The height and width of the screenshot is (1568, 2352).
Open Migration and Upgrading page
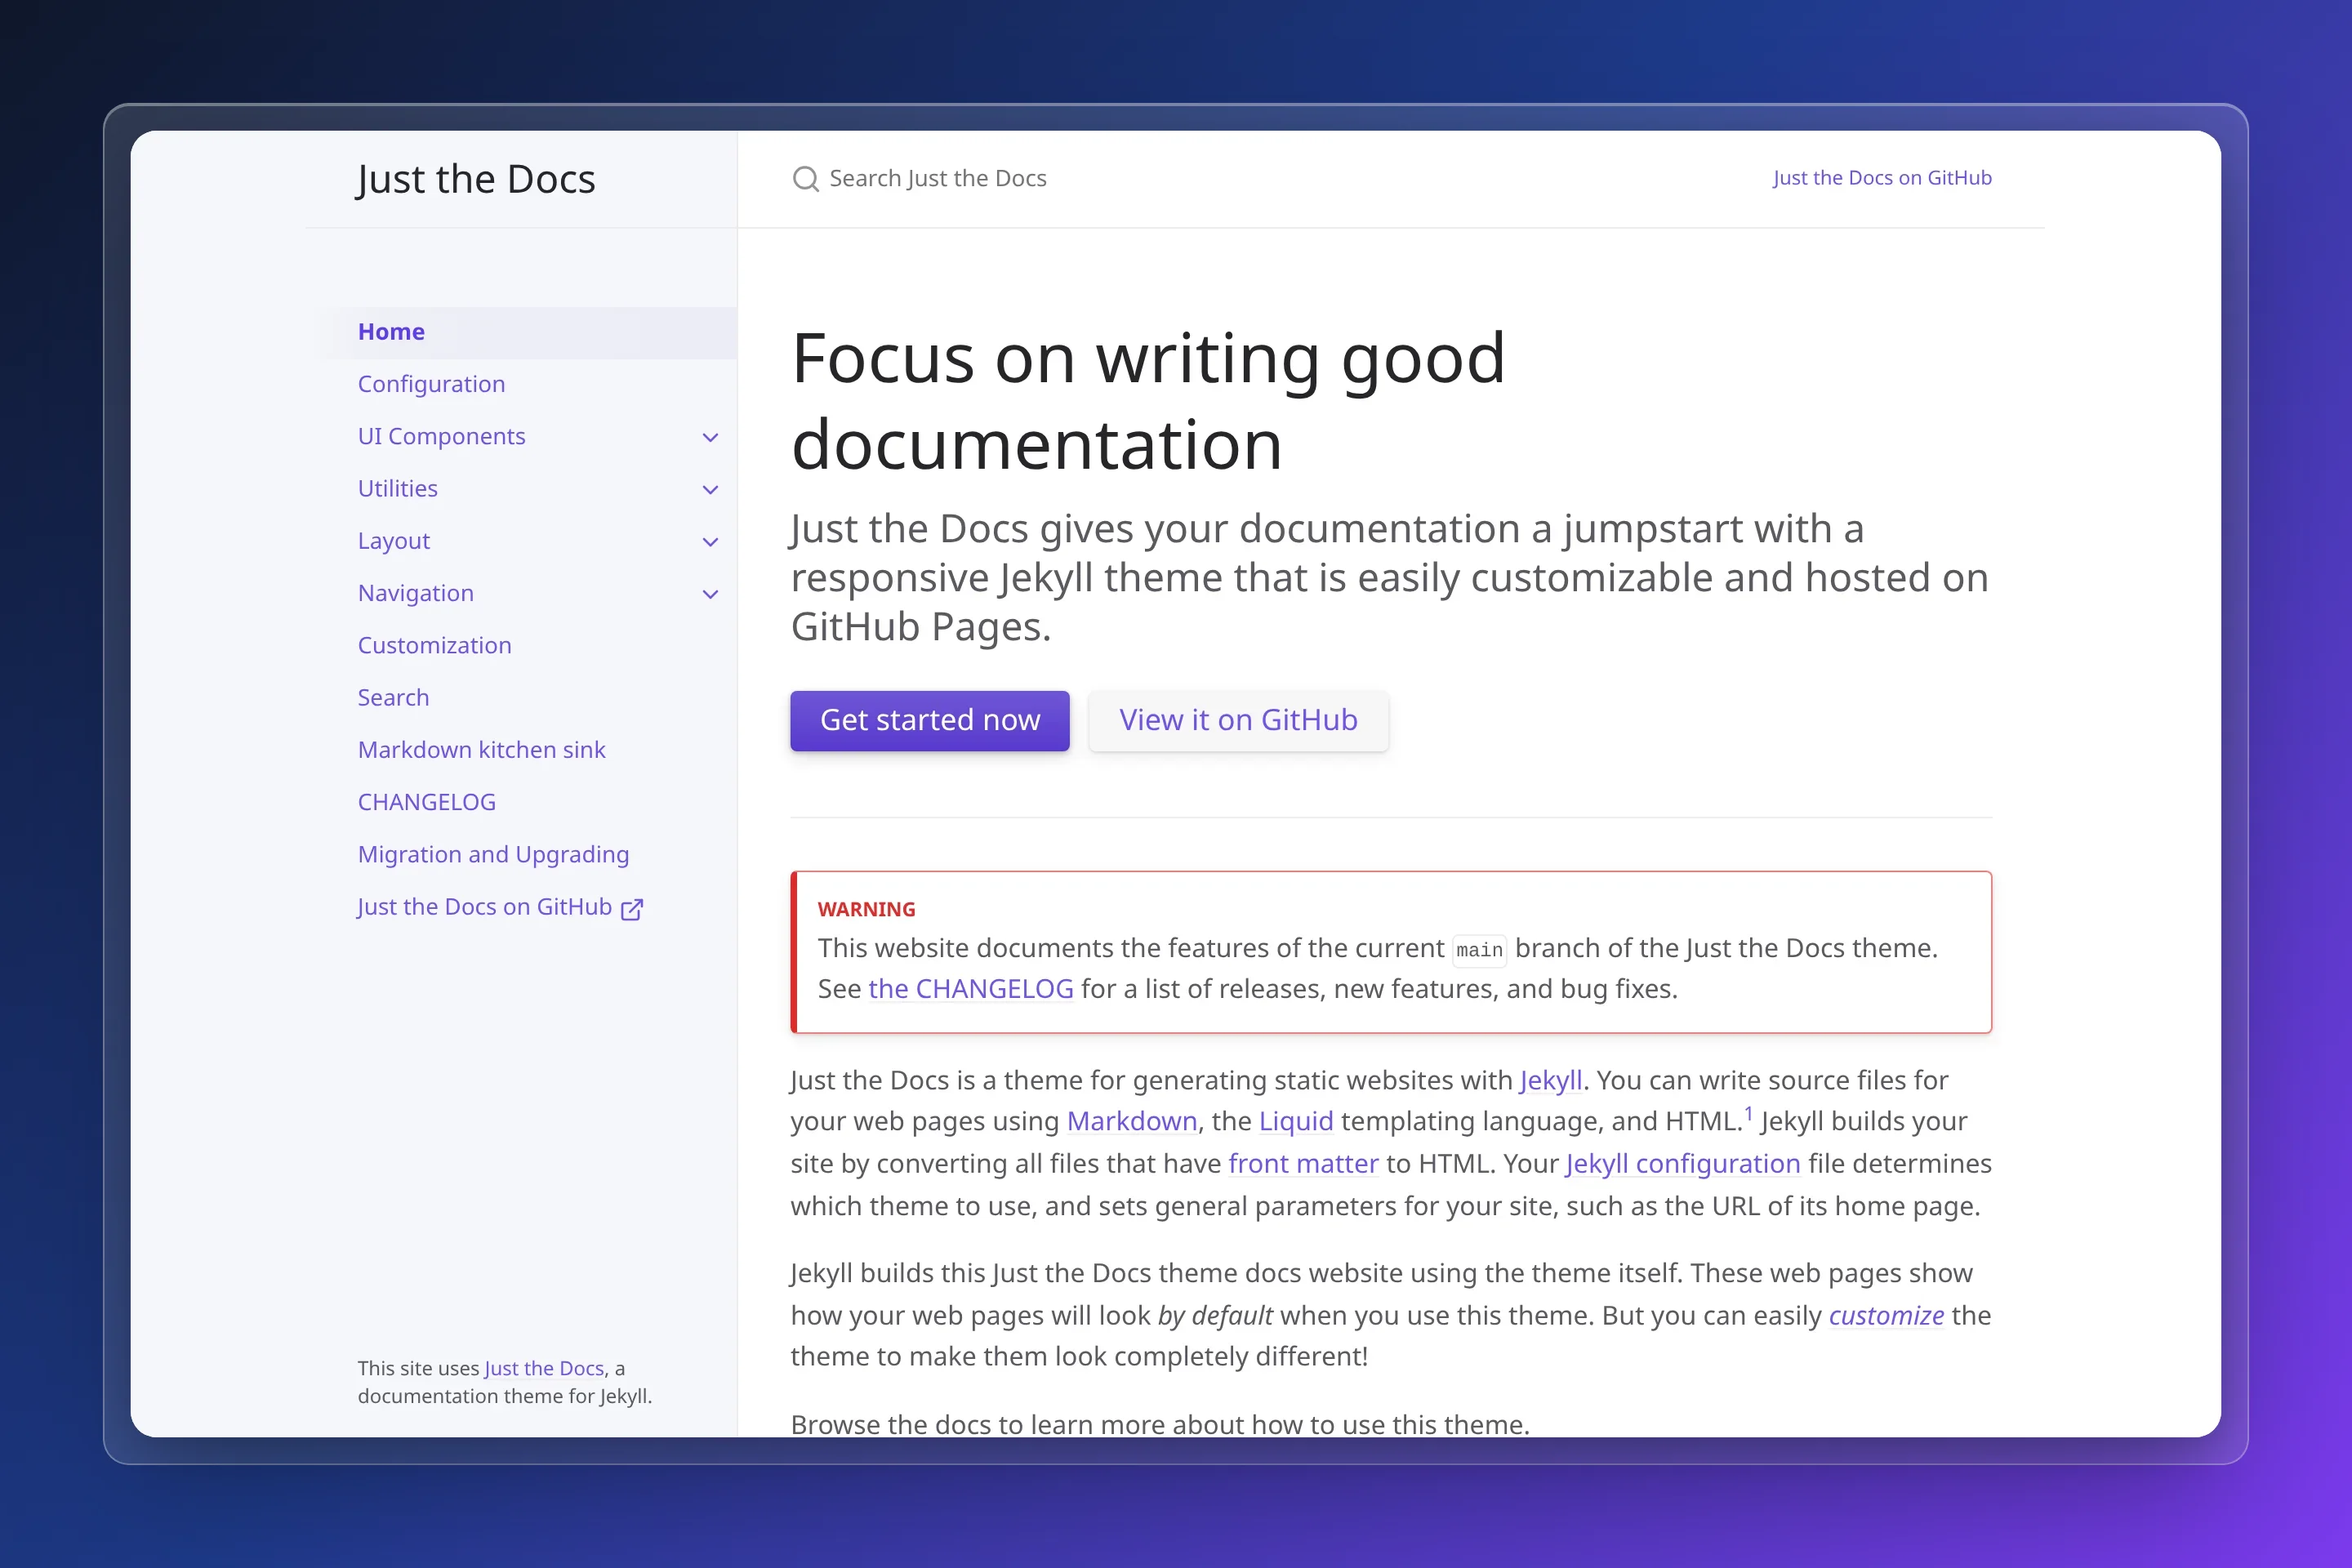coord(493,854)
